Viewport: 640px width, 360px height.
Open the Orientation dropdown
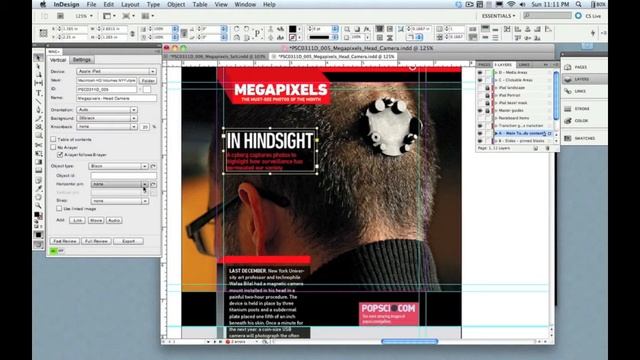(x=107, y=110)
